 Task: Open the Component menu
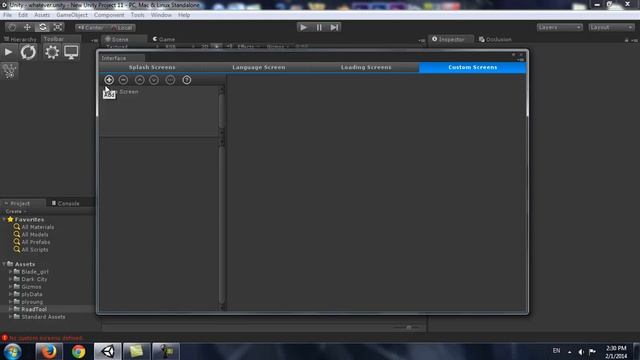click(x=109, y=15)
